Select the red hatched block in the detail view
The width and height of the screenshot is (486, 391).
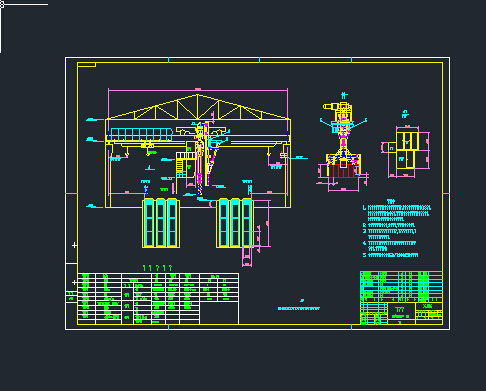[x=343, y=171]
